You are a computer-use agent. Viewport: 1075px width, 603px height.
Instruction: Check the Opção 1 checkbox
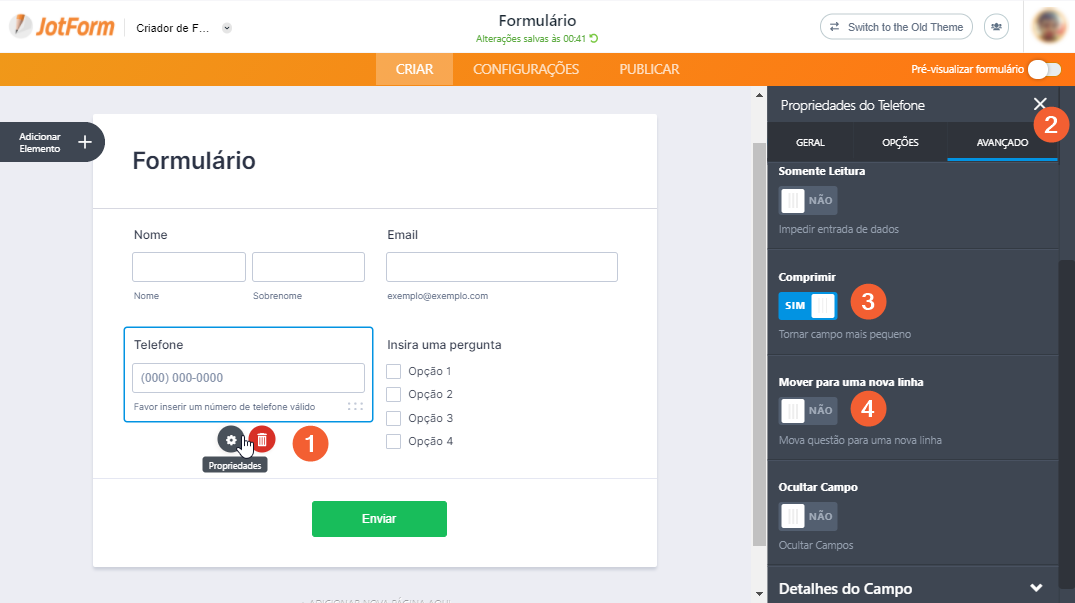pos(394,371)
